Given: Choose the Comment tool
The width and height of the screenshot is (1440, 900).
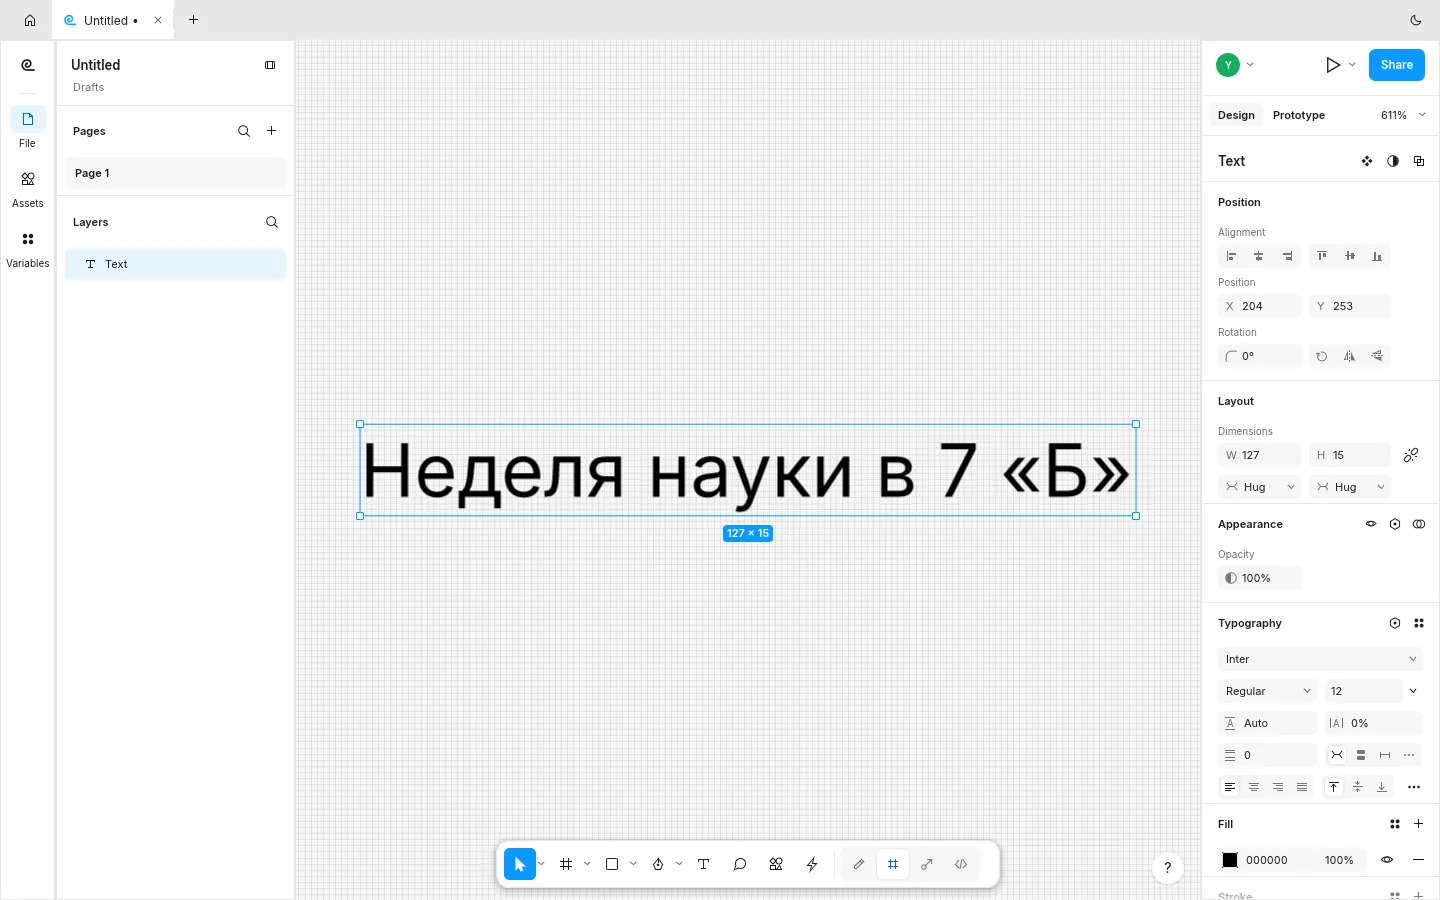Looking at the screenshot, I should tap(740, 864).
